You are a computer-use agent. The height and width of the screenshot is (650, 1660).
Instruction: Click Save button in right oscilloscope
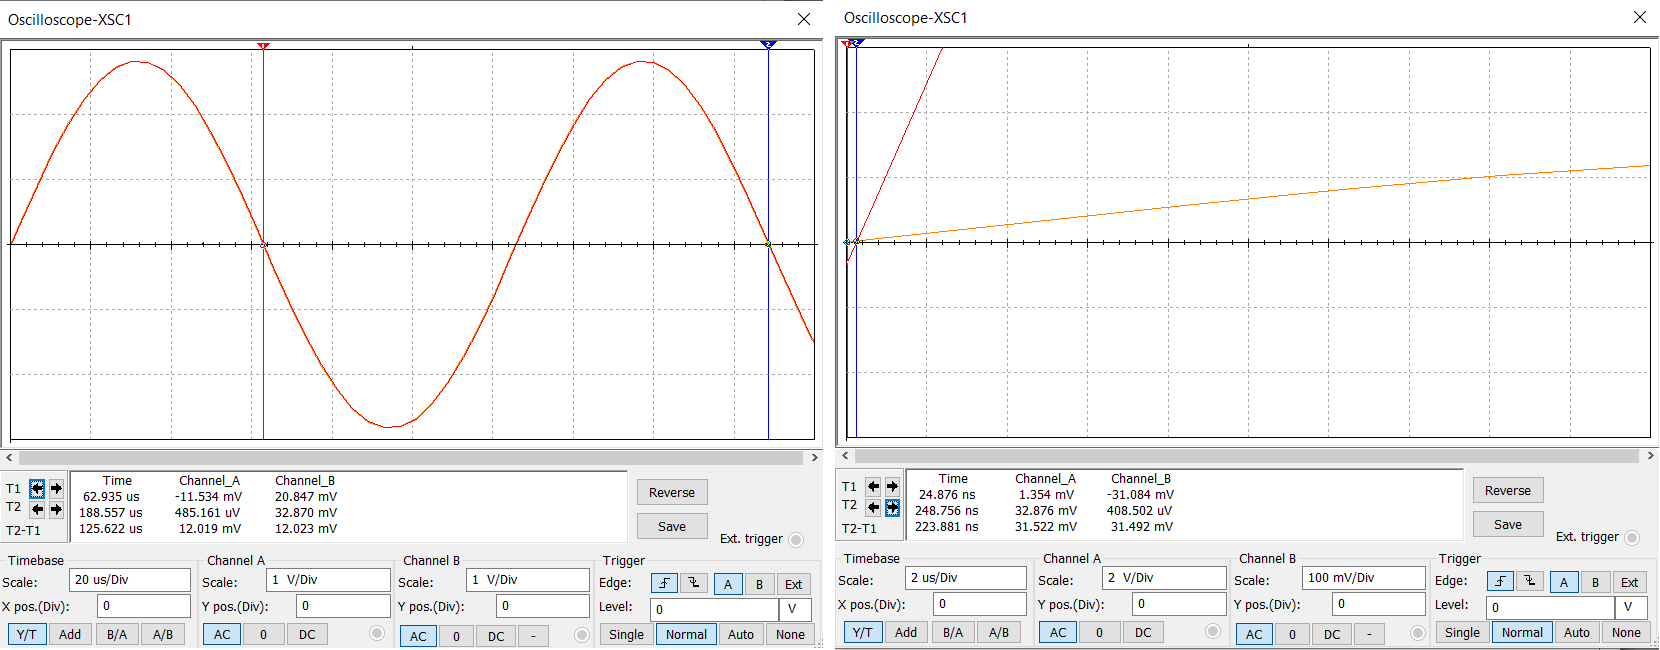1508,524
